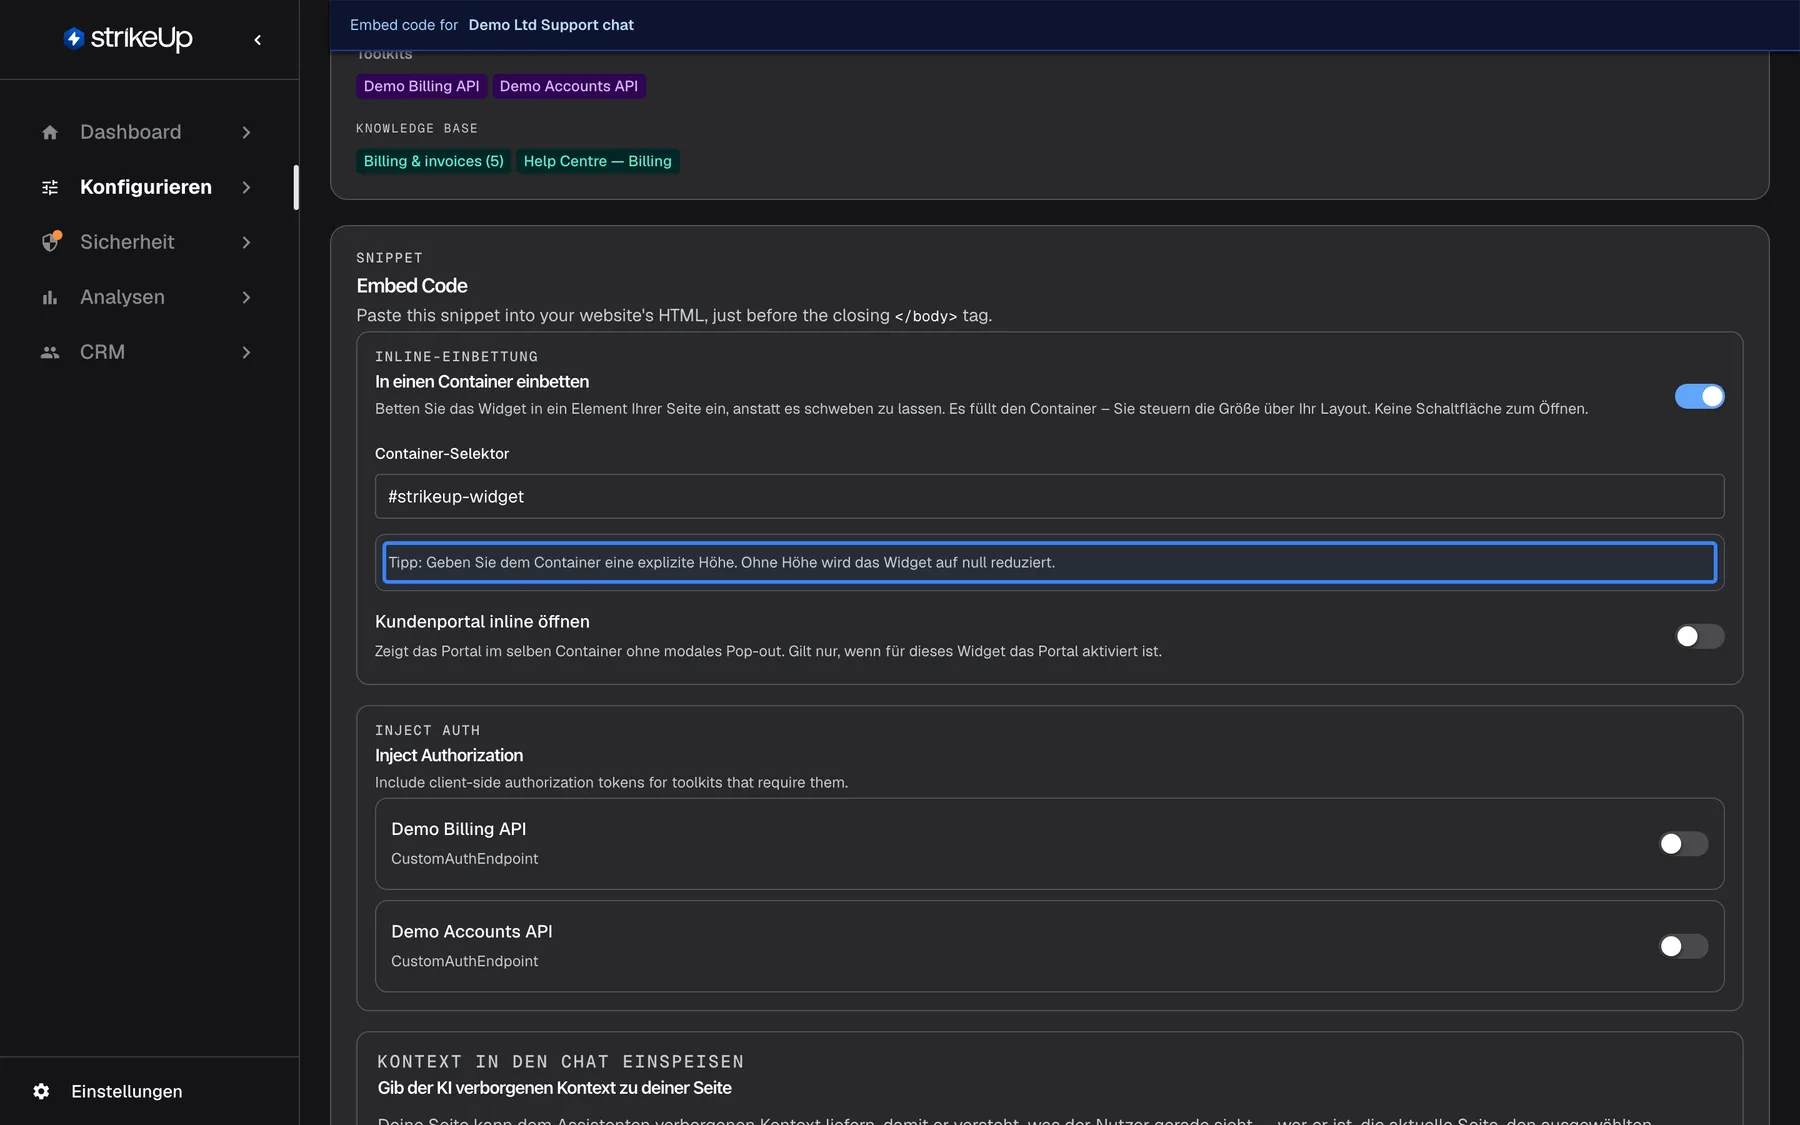The image size is (1800, 1125).
Task: Click the Einstellungen gear icon
Action: (x=41, y=1091)
